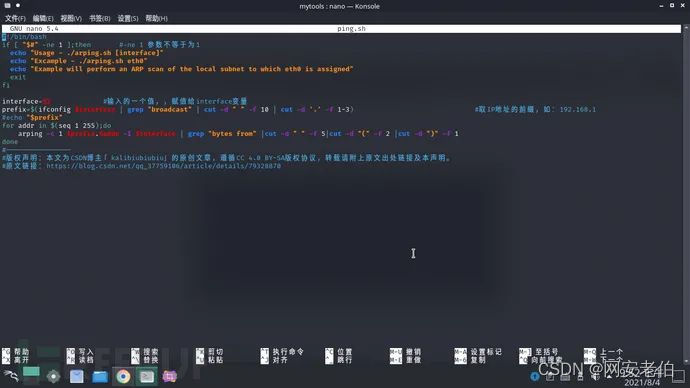Click the ping.sh filename in nano header
Image resolution: width=690 pixels, height=388 pixels.
click(x=351, y=29)
